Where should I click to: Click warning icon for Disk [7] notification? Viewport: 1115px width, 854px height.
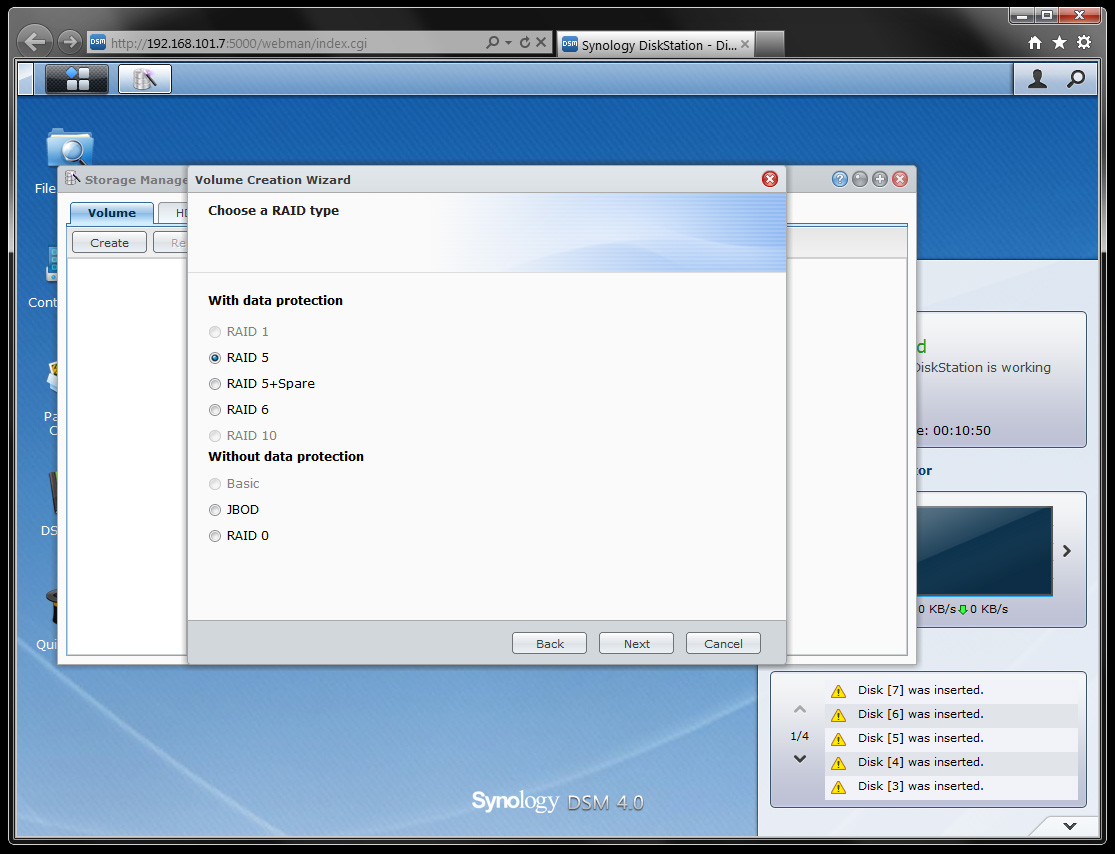click(838, 691)
